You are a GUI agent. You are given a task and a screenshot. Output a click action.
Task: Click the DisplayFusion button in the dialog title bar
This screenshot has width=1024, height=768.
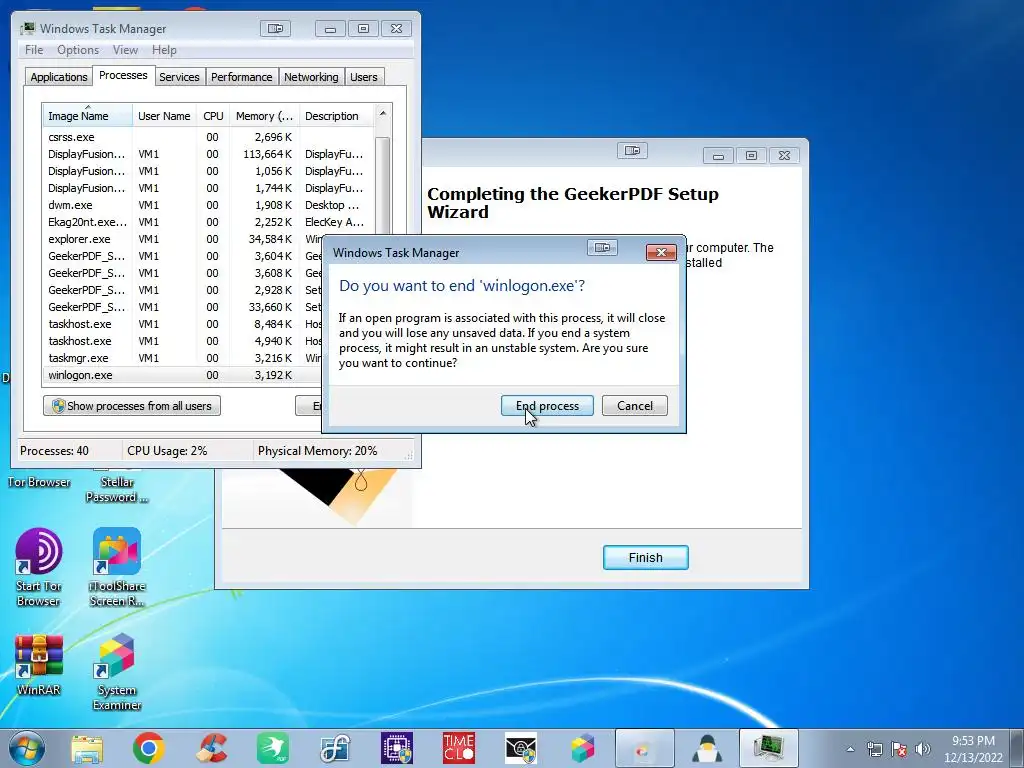coord(602,248)
